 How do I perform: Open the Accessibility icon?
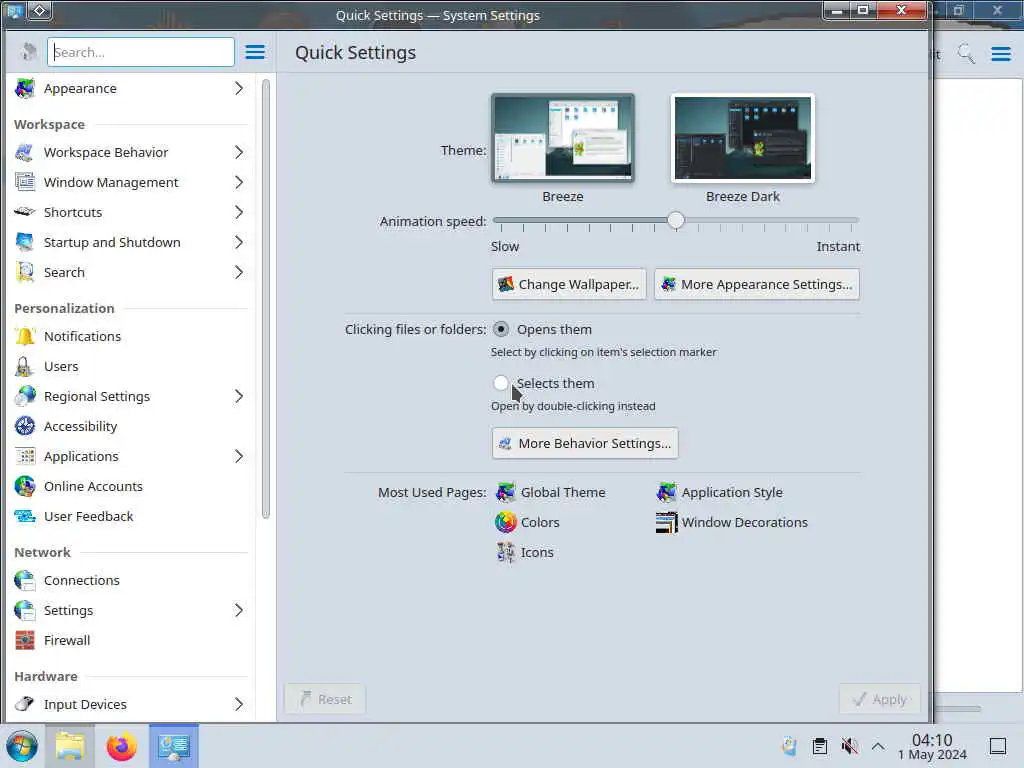point(25,426)
